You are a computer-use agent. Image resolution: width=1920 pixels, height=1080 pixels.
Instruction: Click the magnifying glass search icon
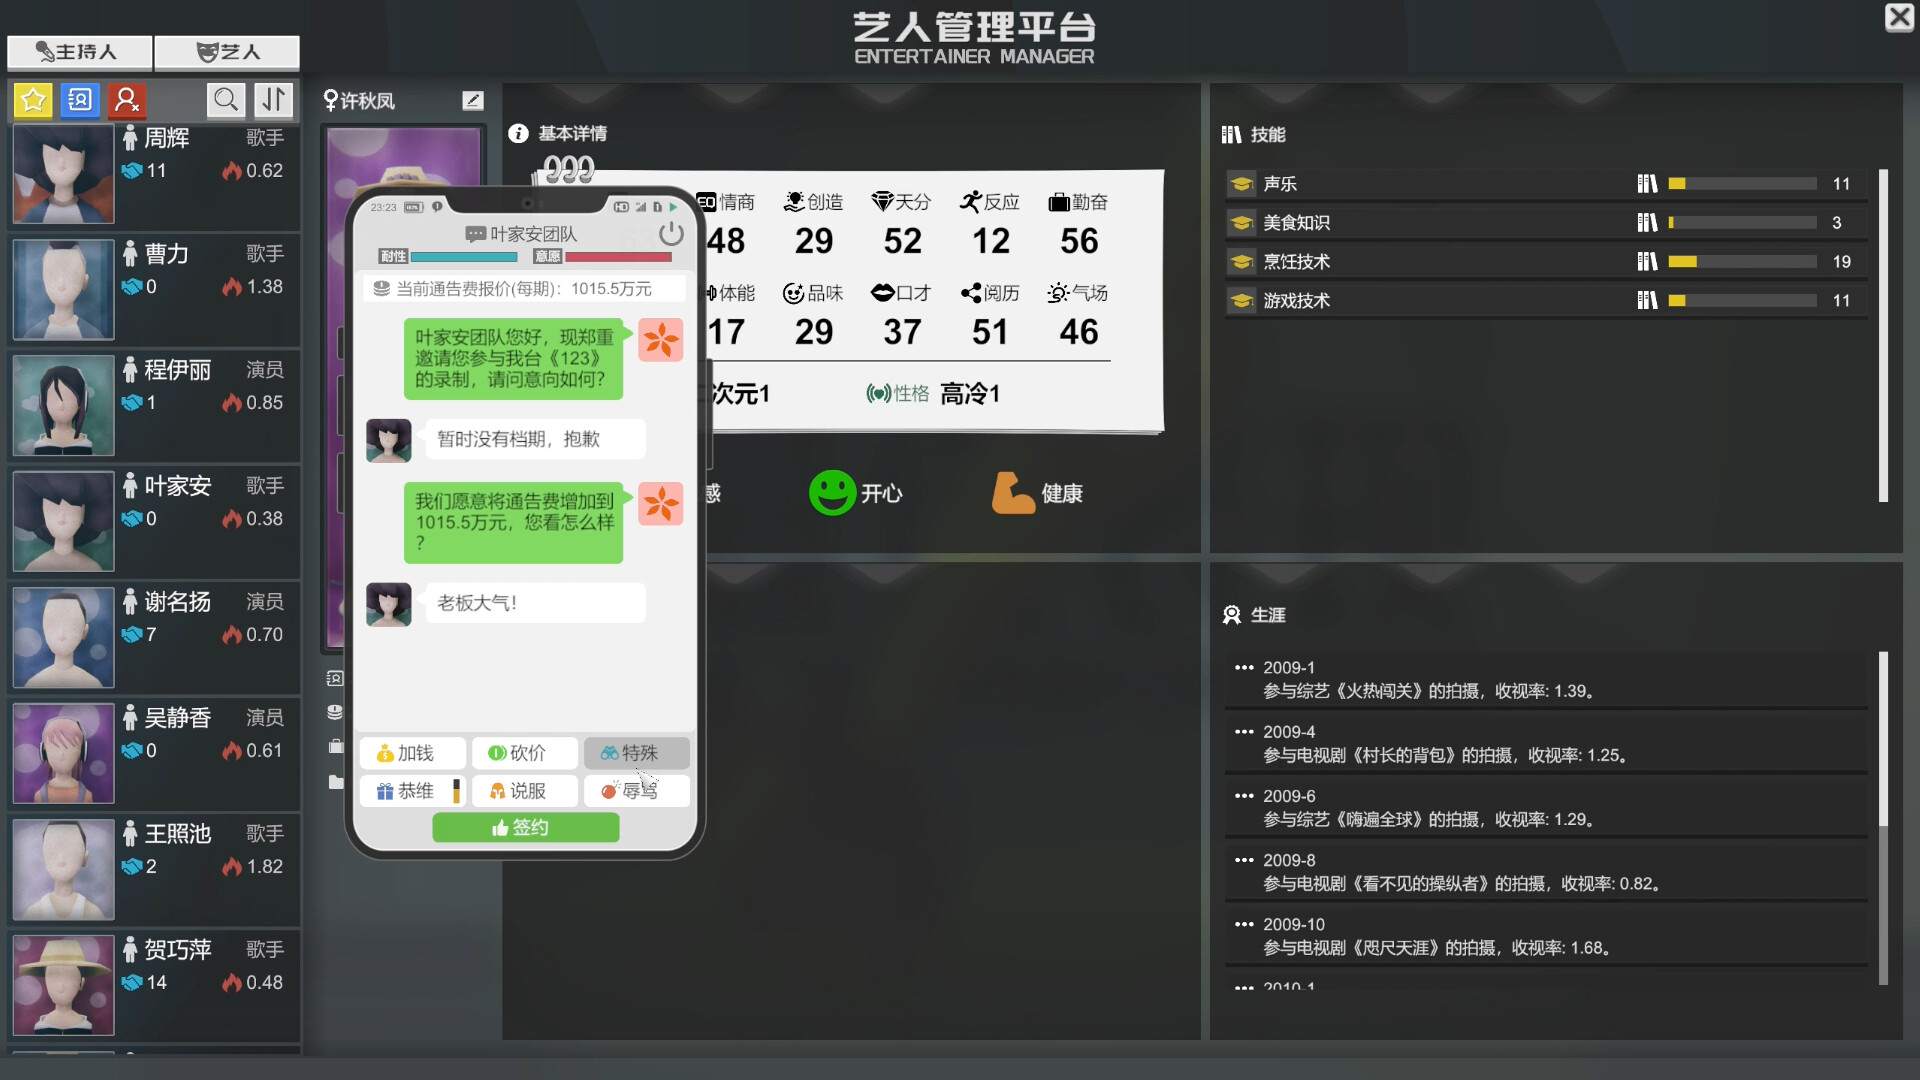coord(226,100)
